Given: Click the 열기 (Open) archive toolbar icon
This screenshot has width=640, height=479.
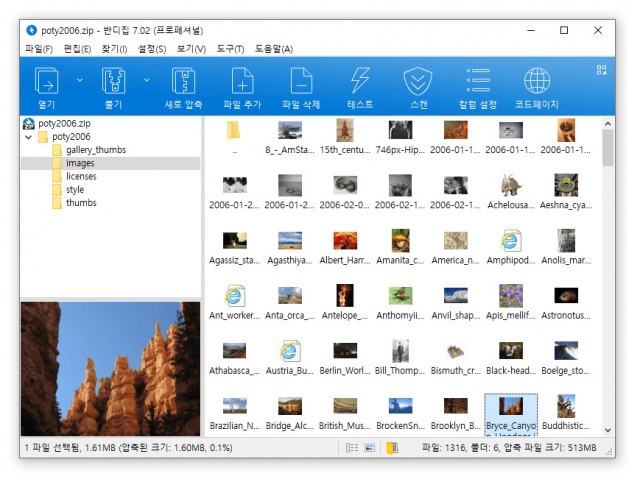Looking at the screenshot, I should [47, 81].
